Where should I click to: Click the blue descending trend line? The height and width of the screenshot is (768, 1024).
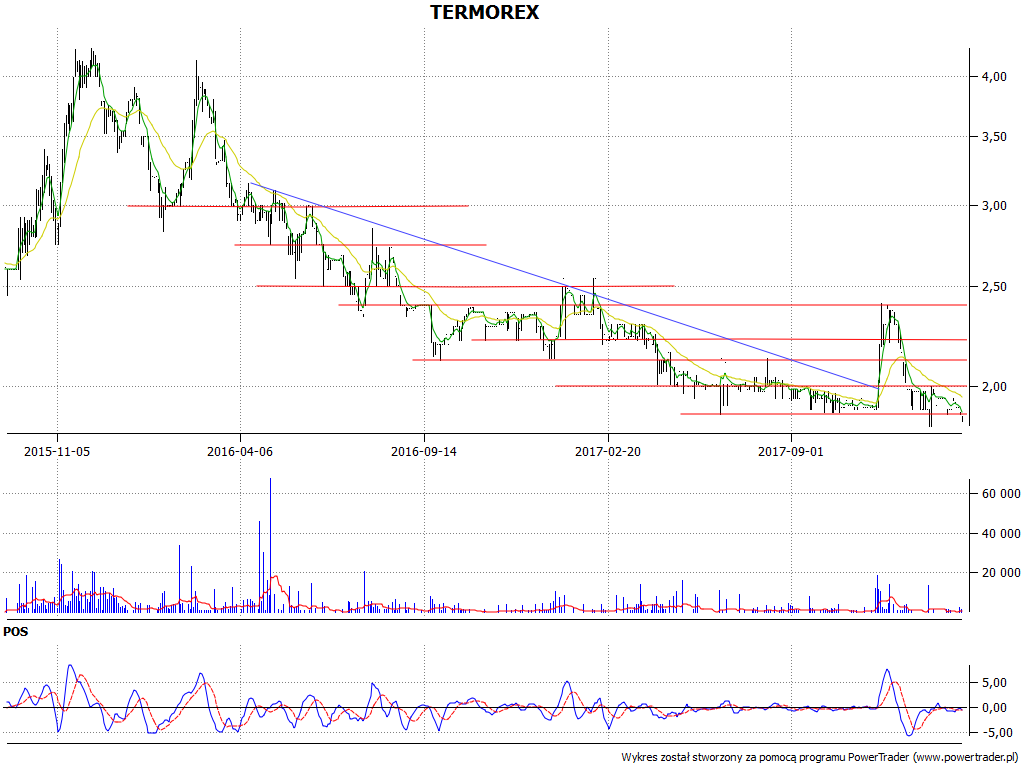(x=564, y=286)
